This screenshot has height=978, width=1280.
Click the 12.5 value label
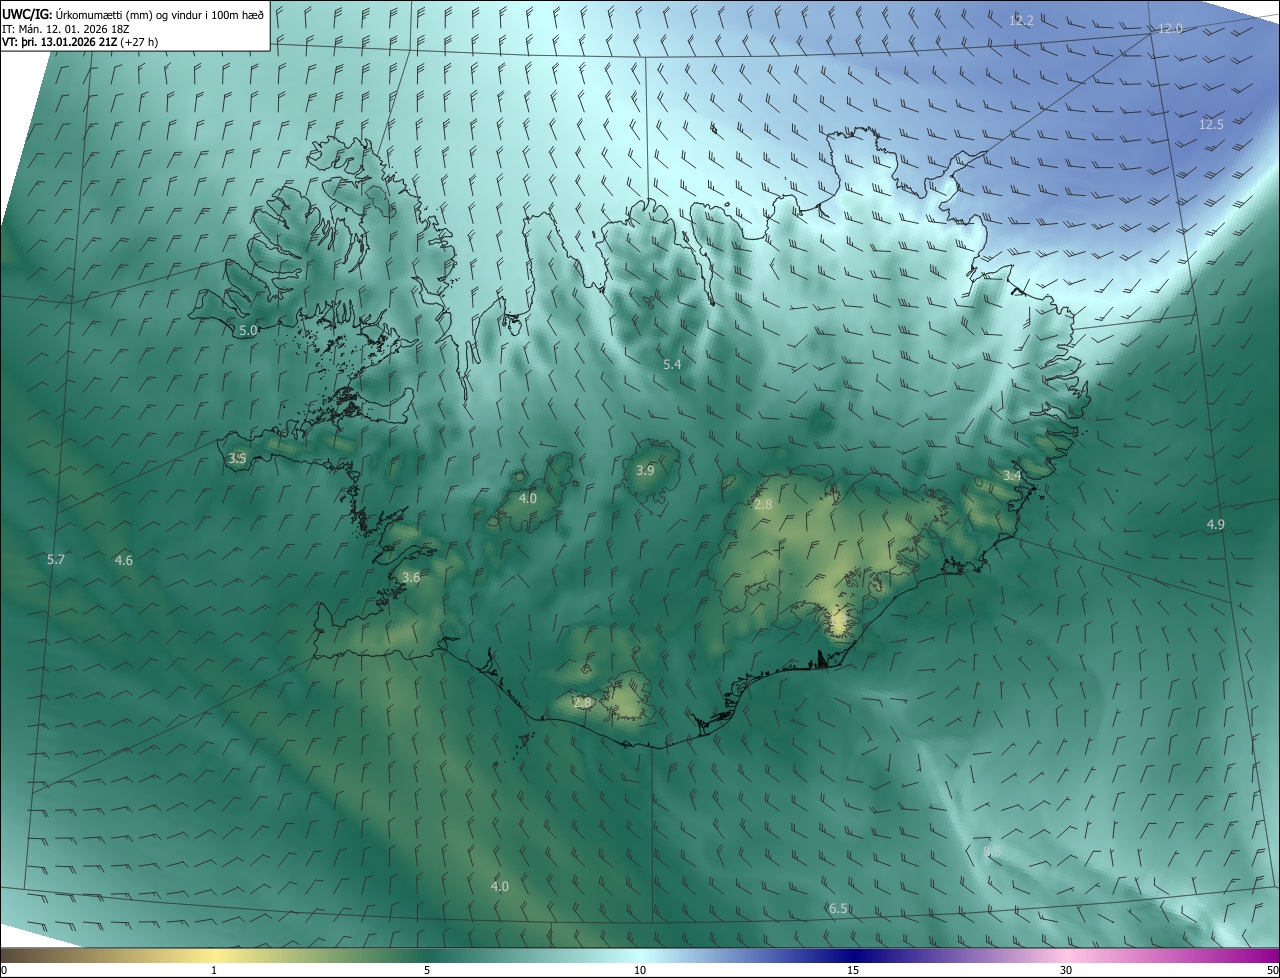1211,124
